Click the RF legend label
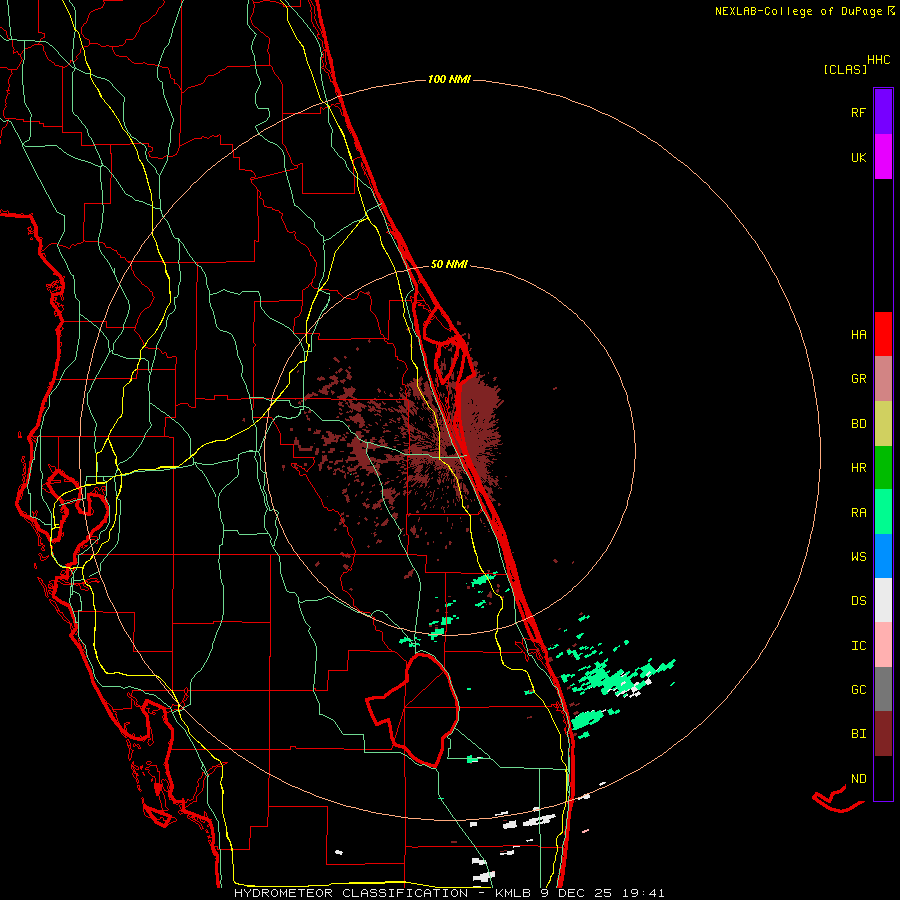900x900 pixels. pyautogui.click(x=858, y=112)
